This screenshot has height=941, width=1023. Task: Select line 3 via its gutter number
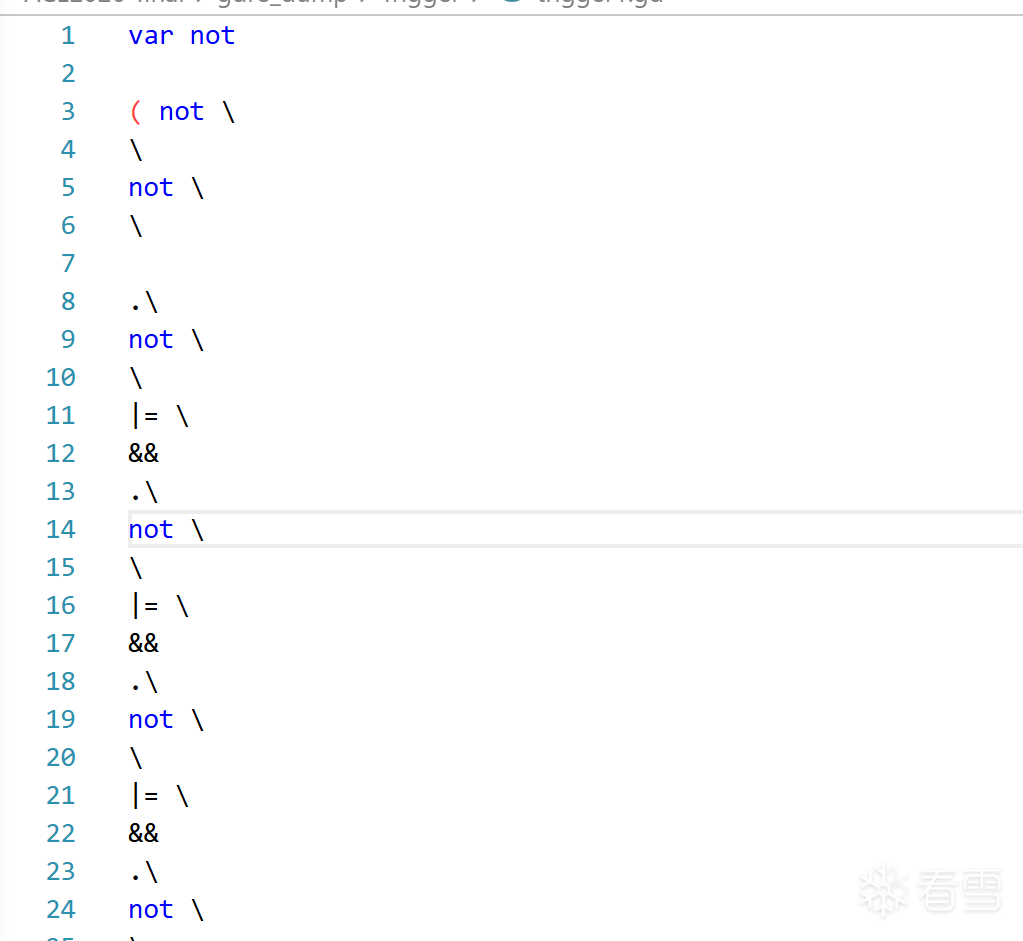(69, 112)
